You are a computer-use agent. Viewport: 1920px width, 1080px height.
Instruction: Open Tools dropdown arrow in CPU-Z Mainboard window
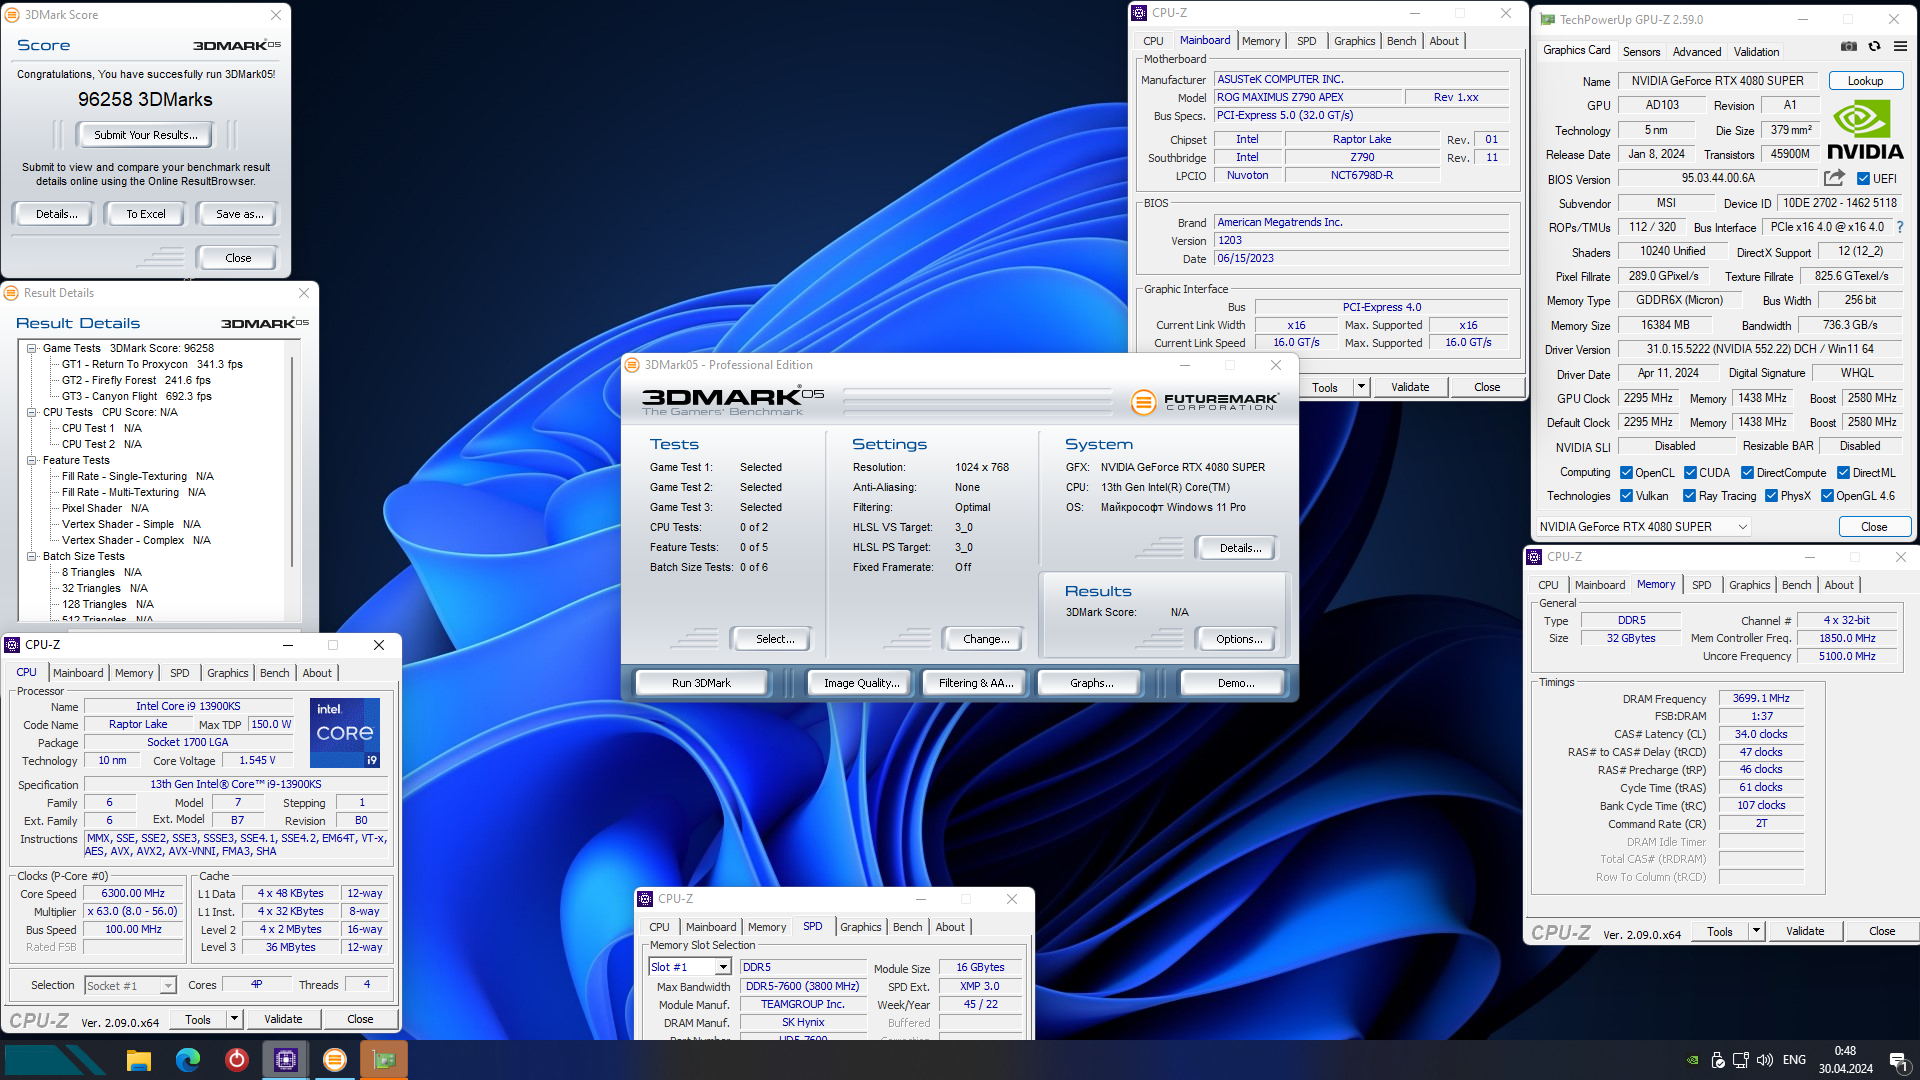pyautogui.click(x=1361, y=387)
